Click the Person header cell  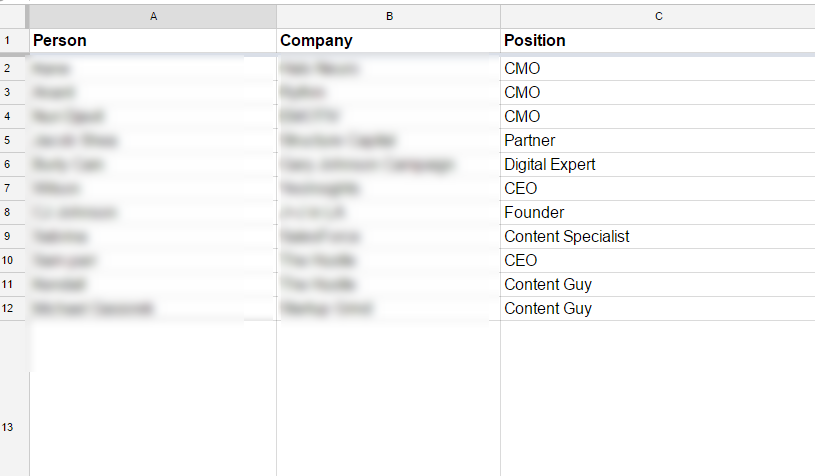click(x=153, y=41)
